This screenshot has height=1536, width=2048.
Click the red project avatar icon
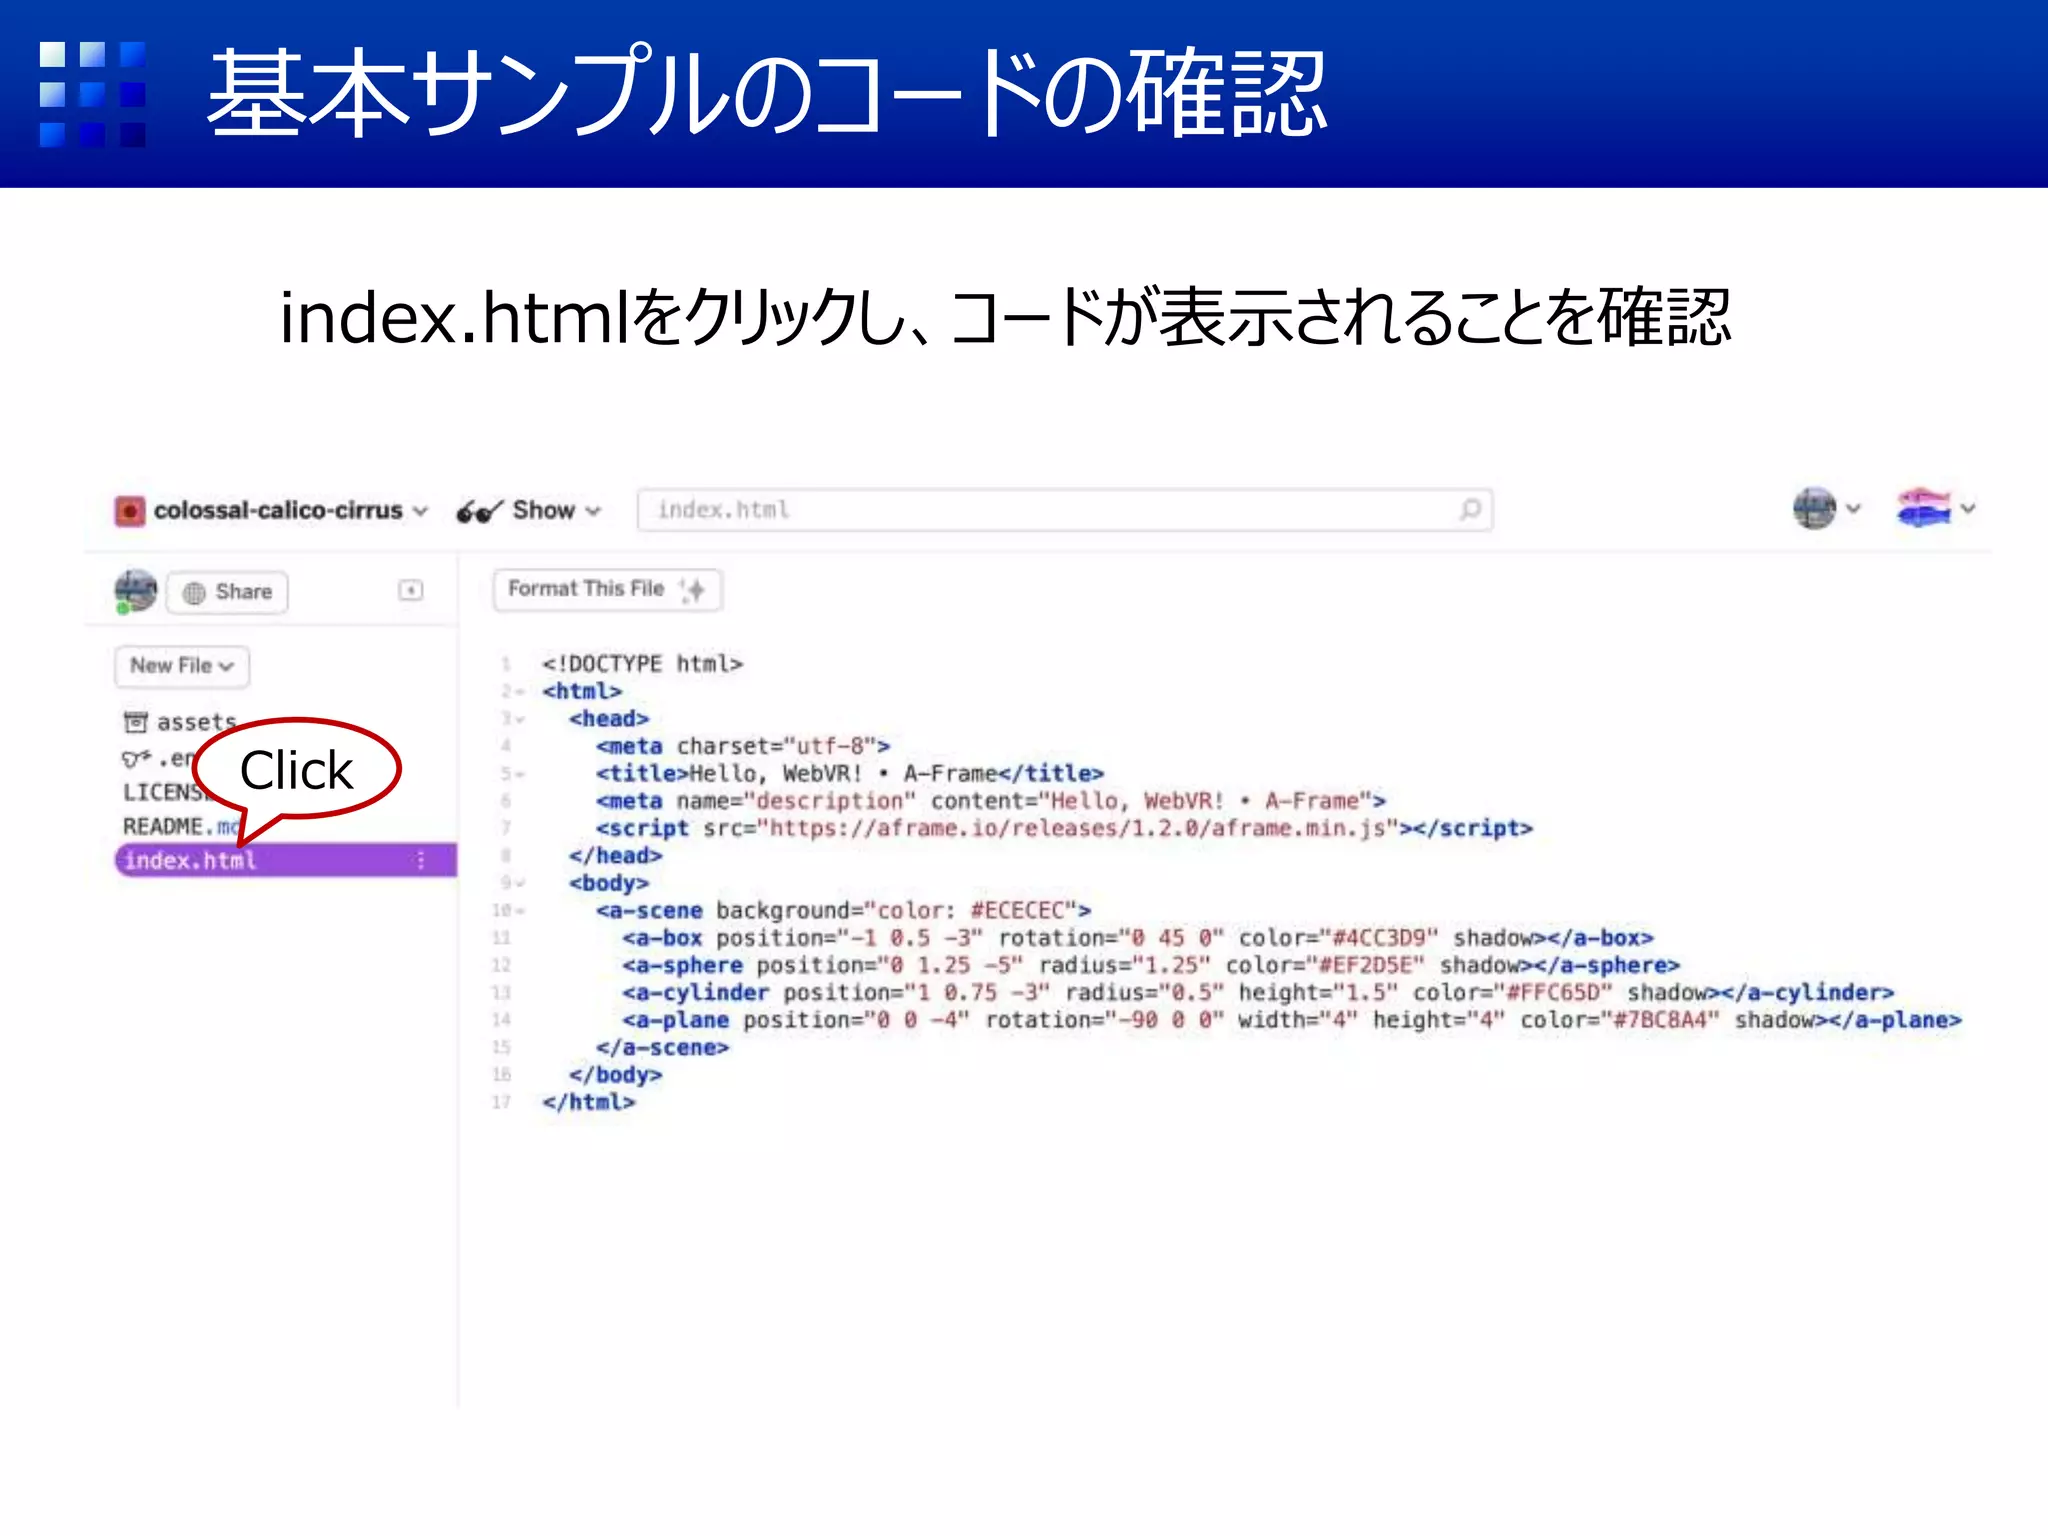(x=130, y=511)
